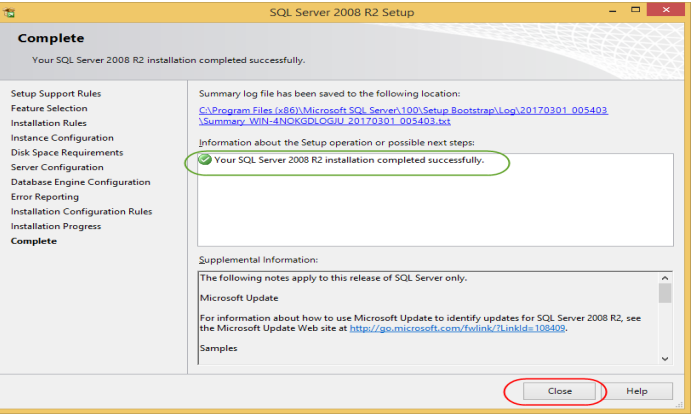This screenshot has height=414, width=694.
Task: Click the Close button
Action: (559, 391)
